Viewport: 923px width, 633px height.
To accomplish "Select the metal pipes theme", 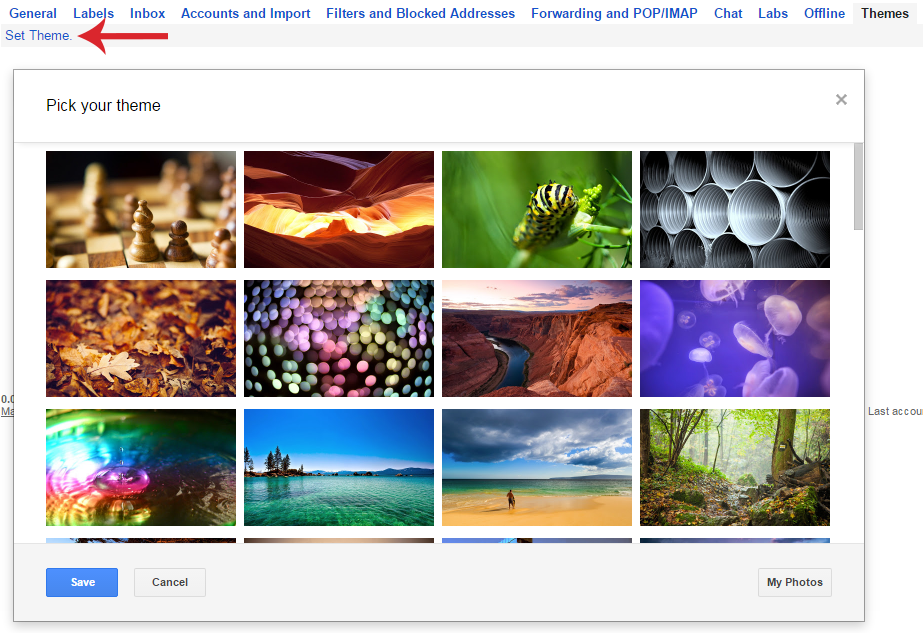I will point(735,209).
